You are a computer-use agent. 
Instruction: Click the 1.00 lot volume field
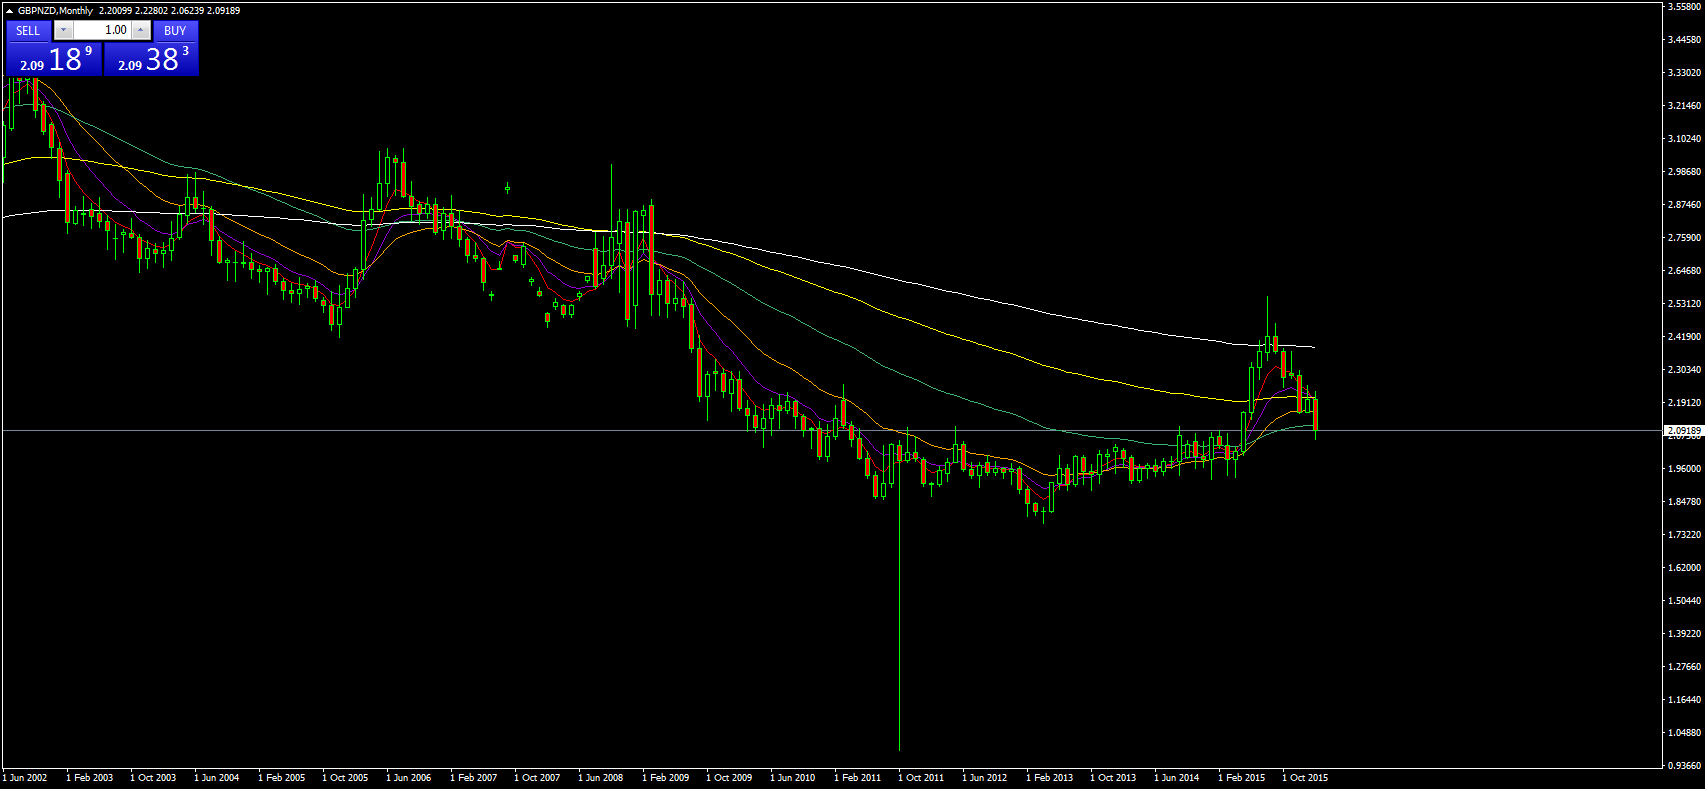coord(102,31)
